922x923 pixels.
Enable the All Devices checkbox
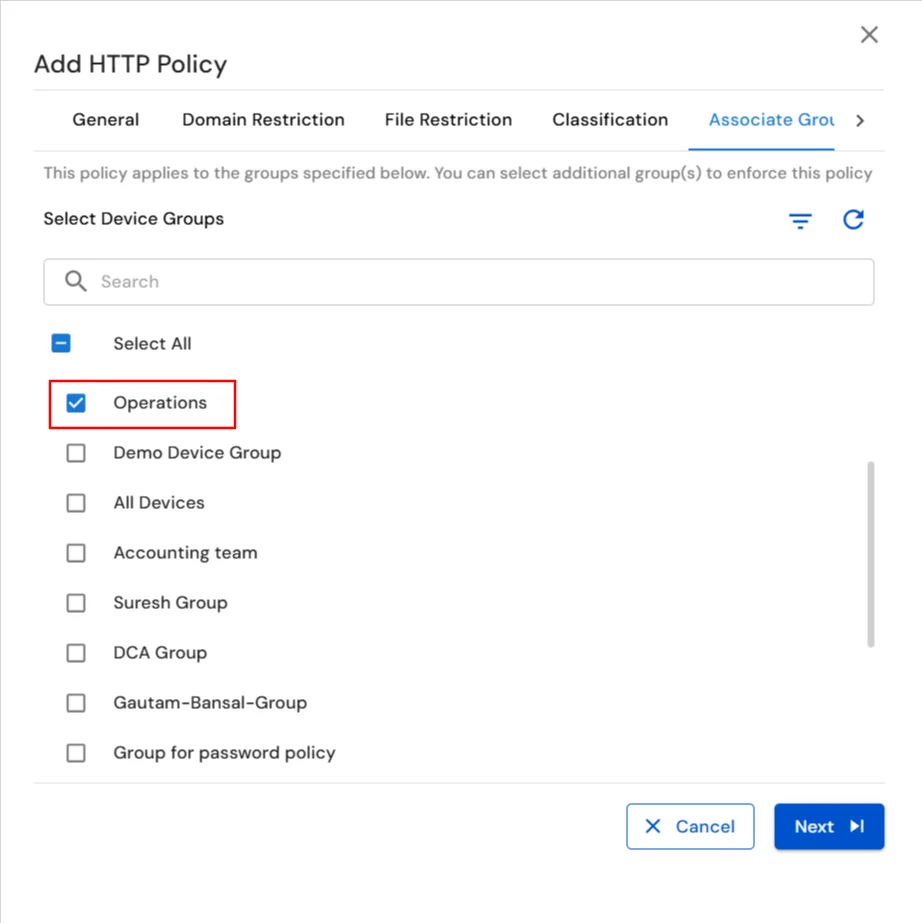pos(75,502)
